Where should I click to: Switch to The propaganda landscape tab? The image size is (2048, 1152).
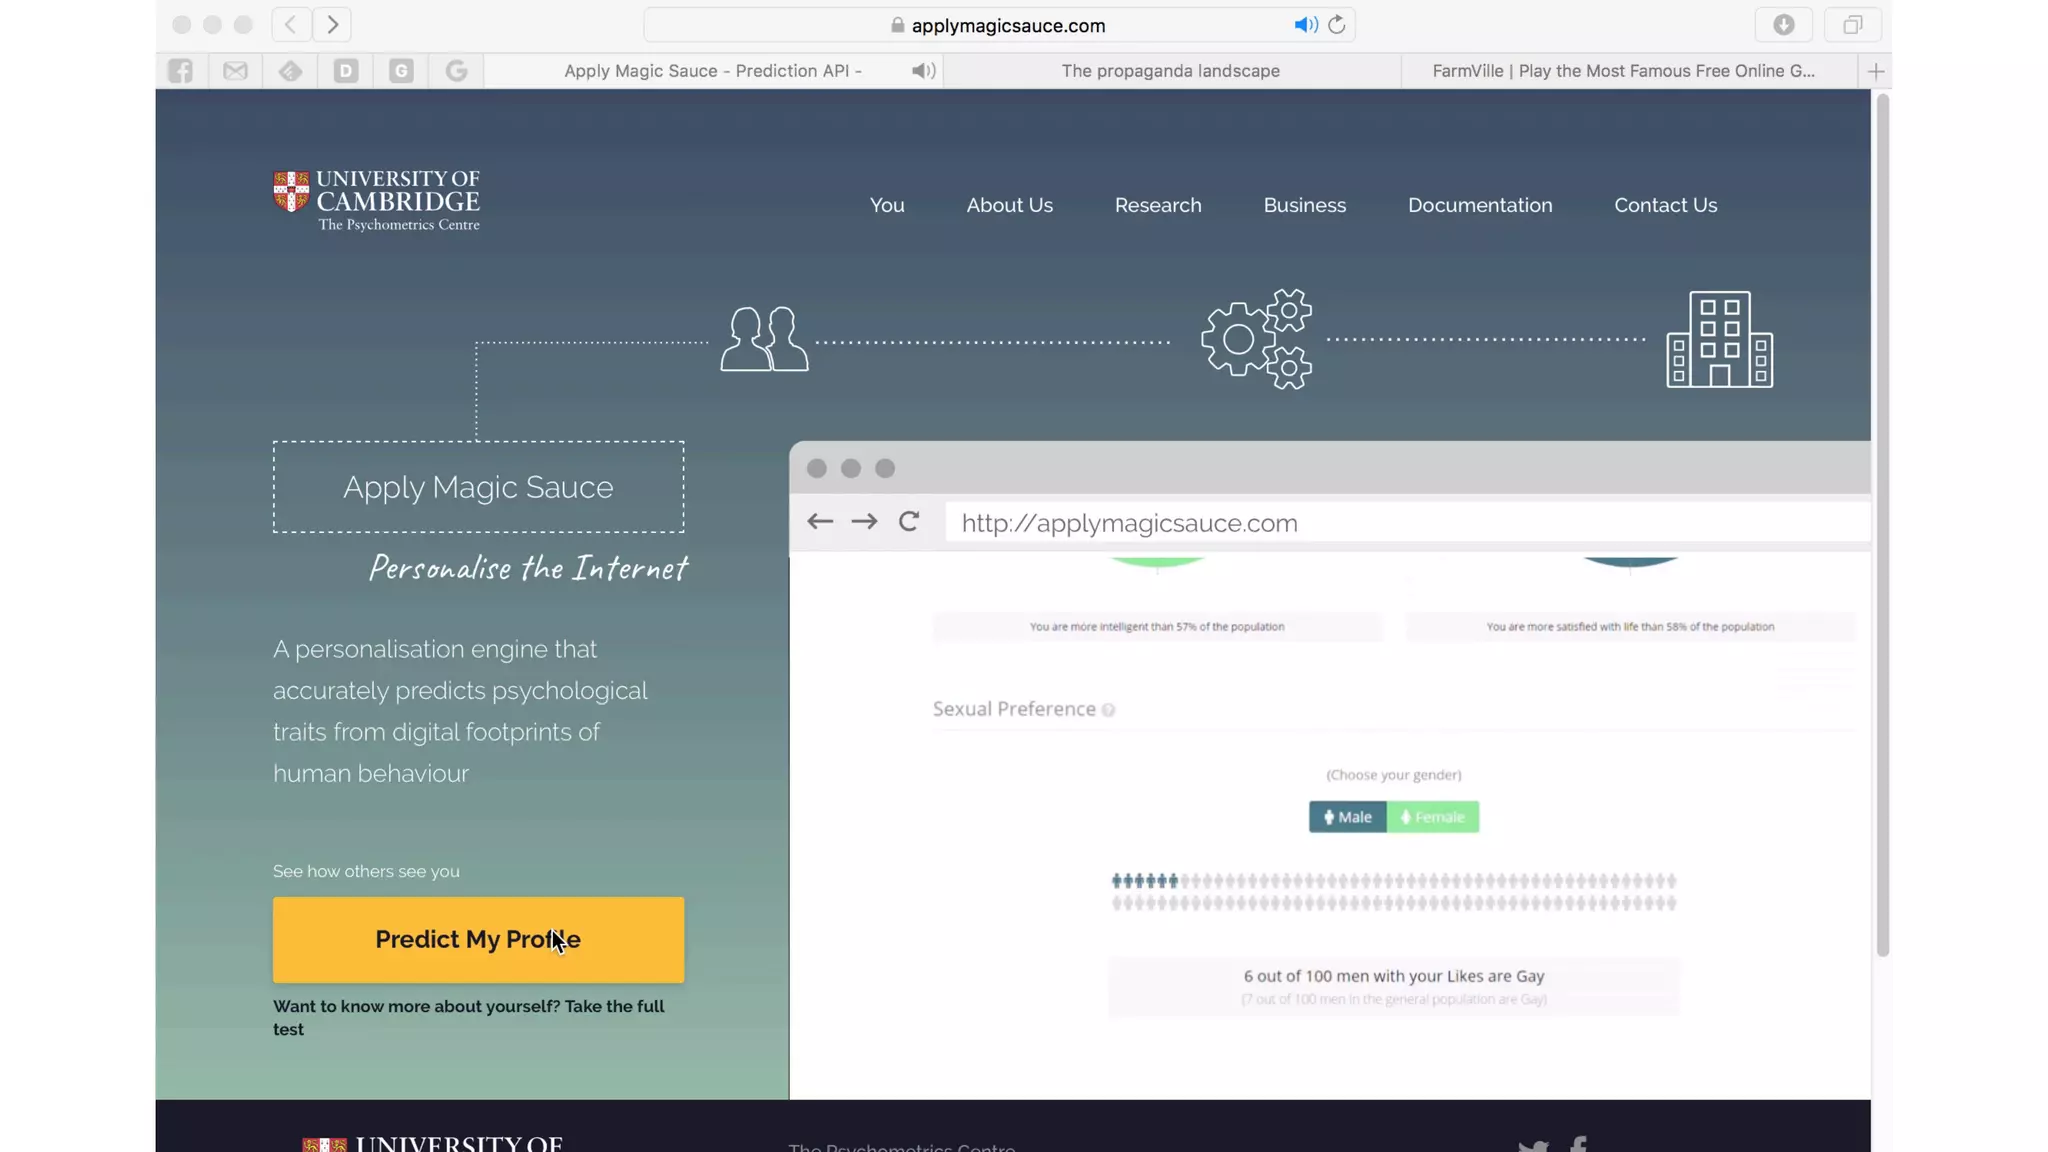click(x=1170, y=71)
